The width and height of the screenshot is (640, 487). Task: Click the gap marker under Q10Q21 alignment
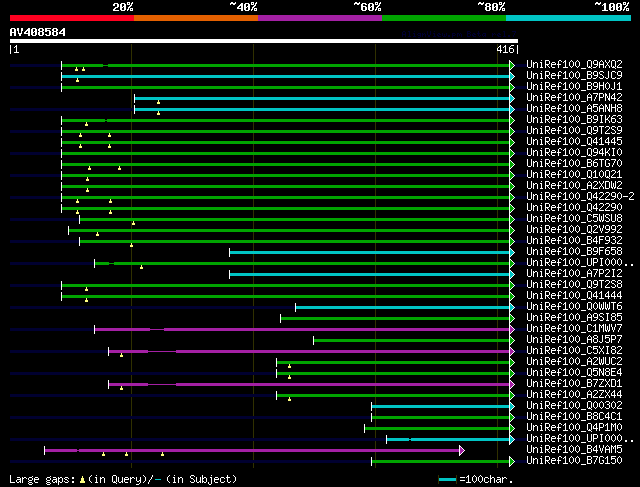point(87,179)
